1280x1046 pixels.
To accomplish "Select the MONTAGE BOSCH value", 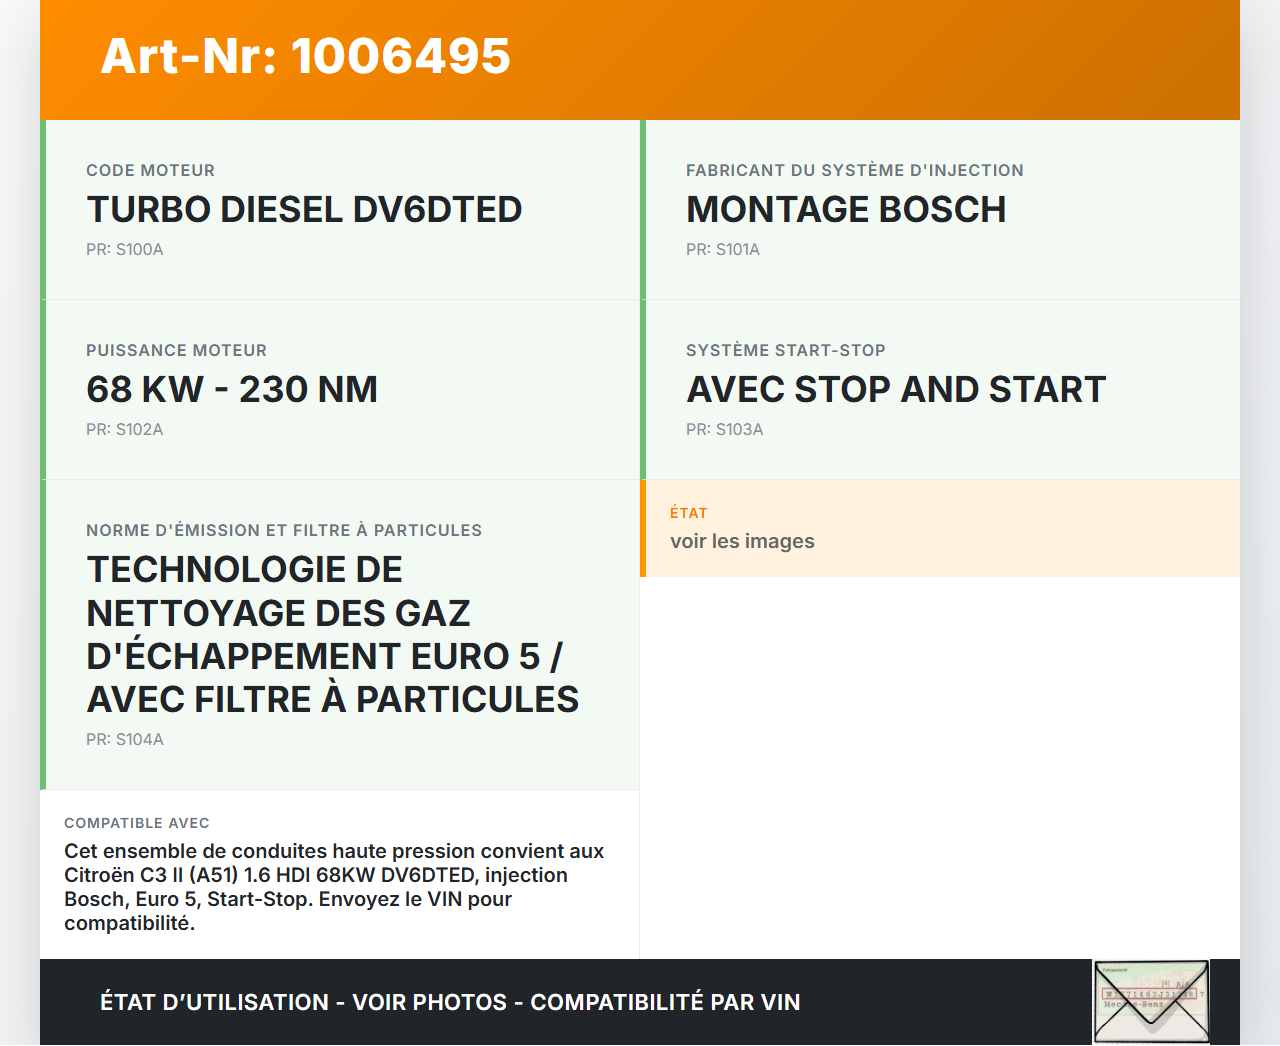I will (x=845, y=210).
